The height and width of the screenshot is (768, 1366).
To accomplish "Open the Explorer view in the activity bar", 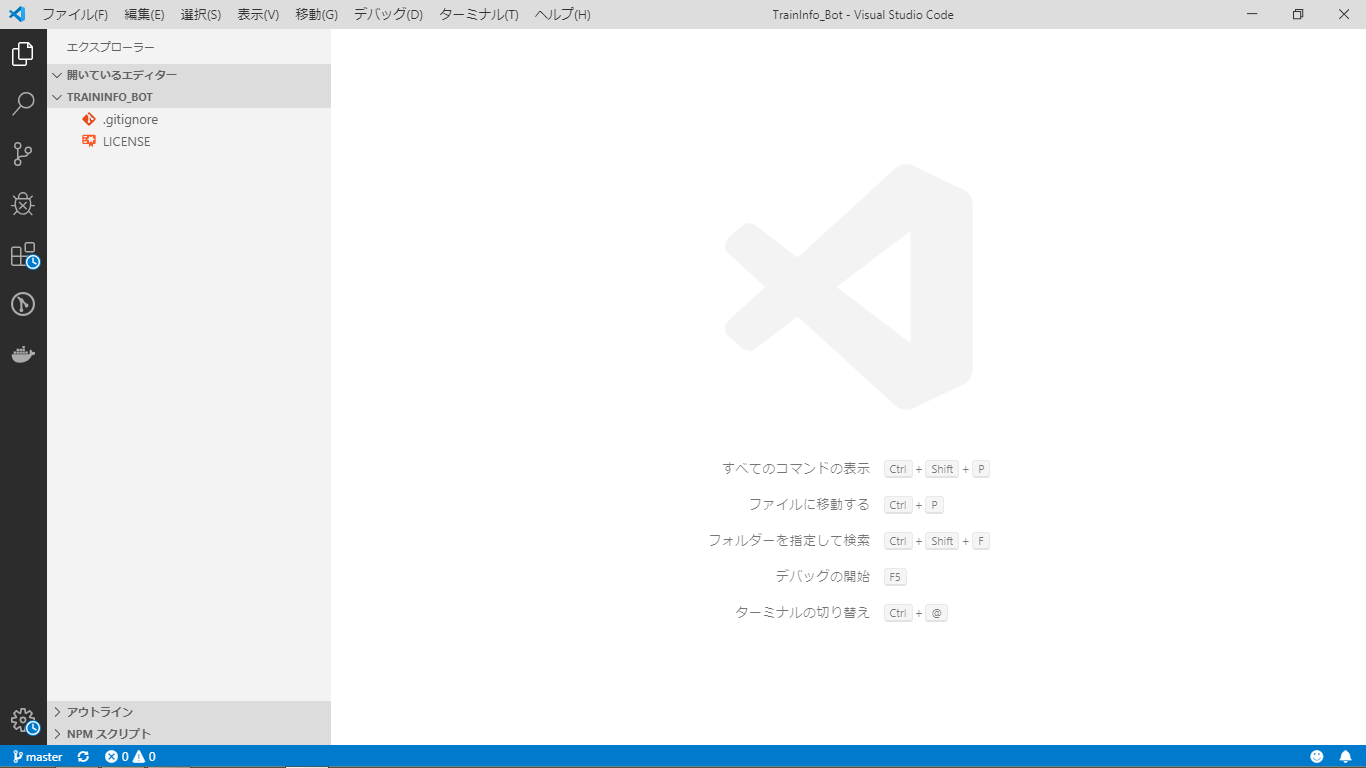I will click(x=23, y=54).
